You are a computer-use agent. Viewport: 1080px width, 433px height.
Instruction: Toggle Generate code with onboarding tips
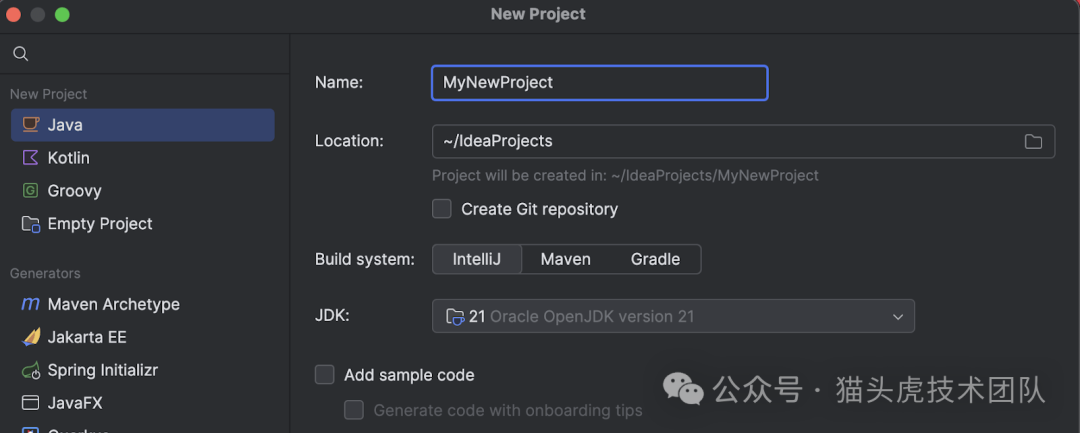pos(354,410)
